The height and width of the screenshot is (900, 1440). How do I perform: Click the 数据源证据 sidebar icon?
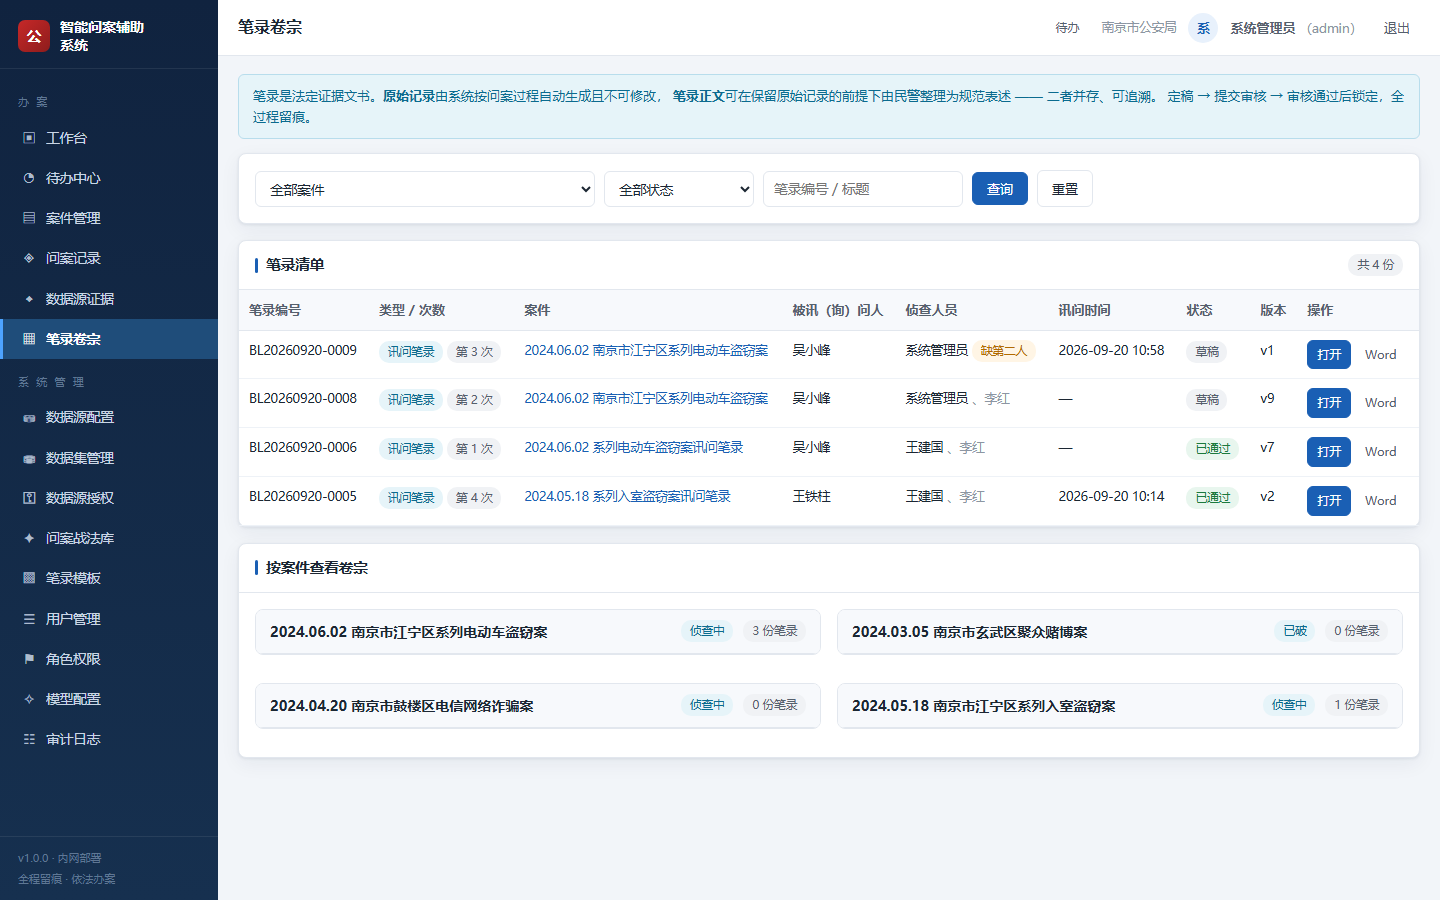[29, 299]
